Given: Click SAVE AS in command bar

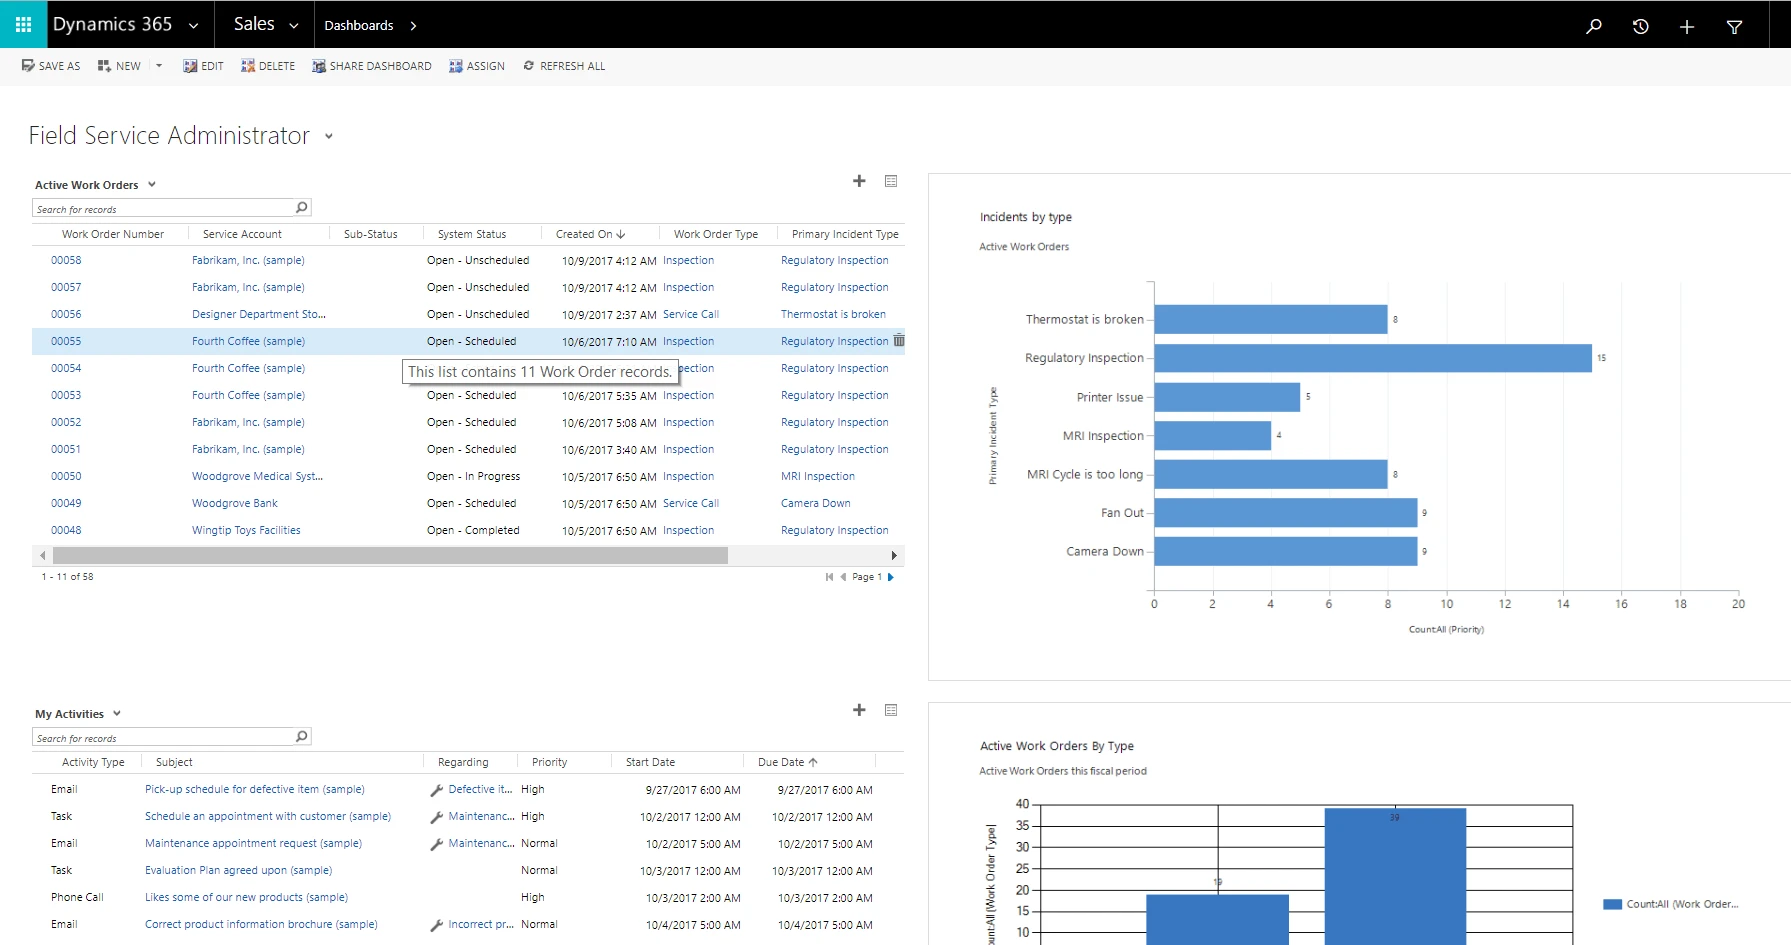Looking at the screenshot, I should 51,66.
